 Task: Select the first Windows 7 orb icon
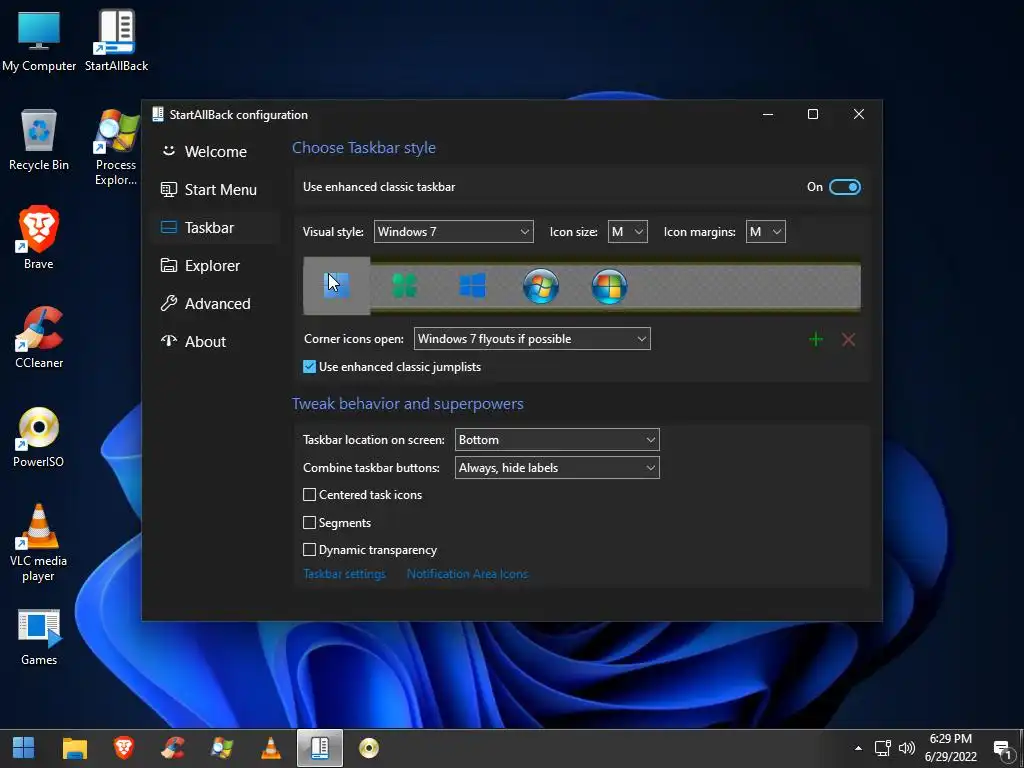[x=541, y=286]
